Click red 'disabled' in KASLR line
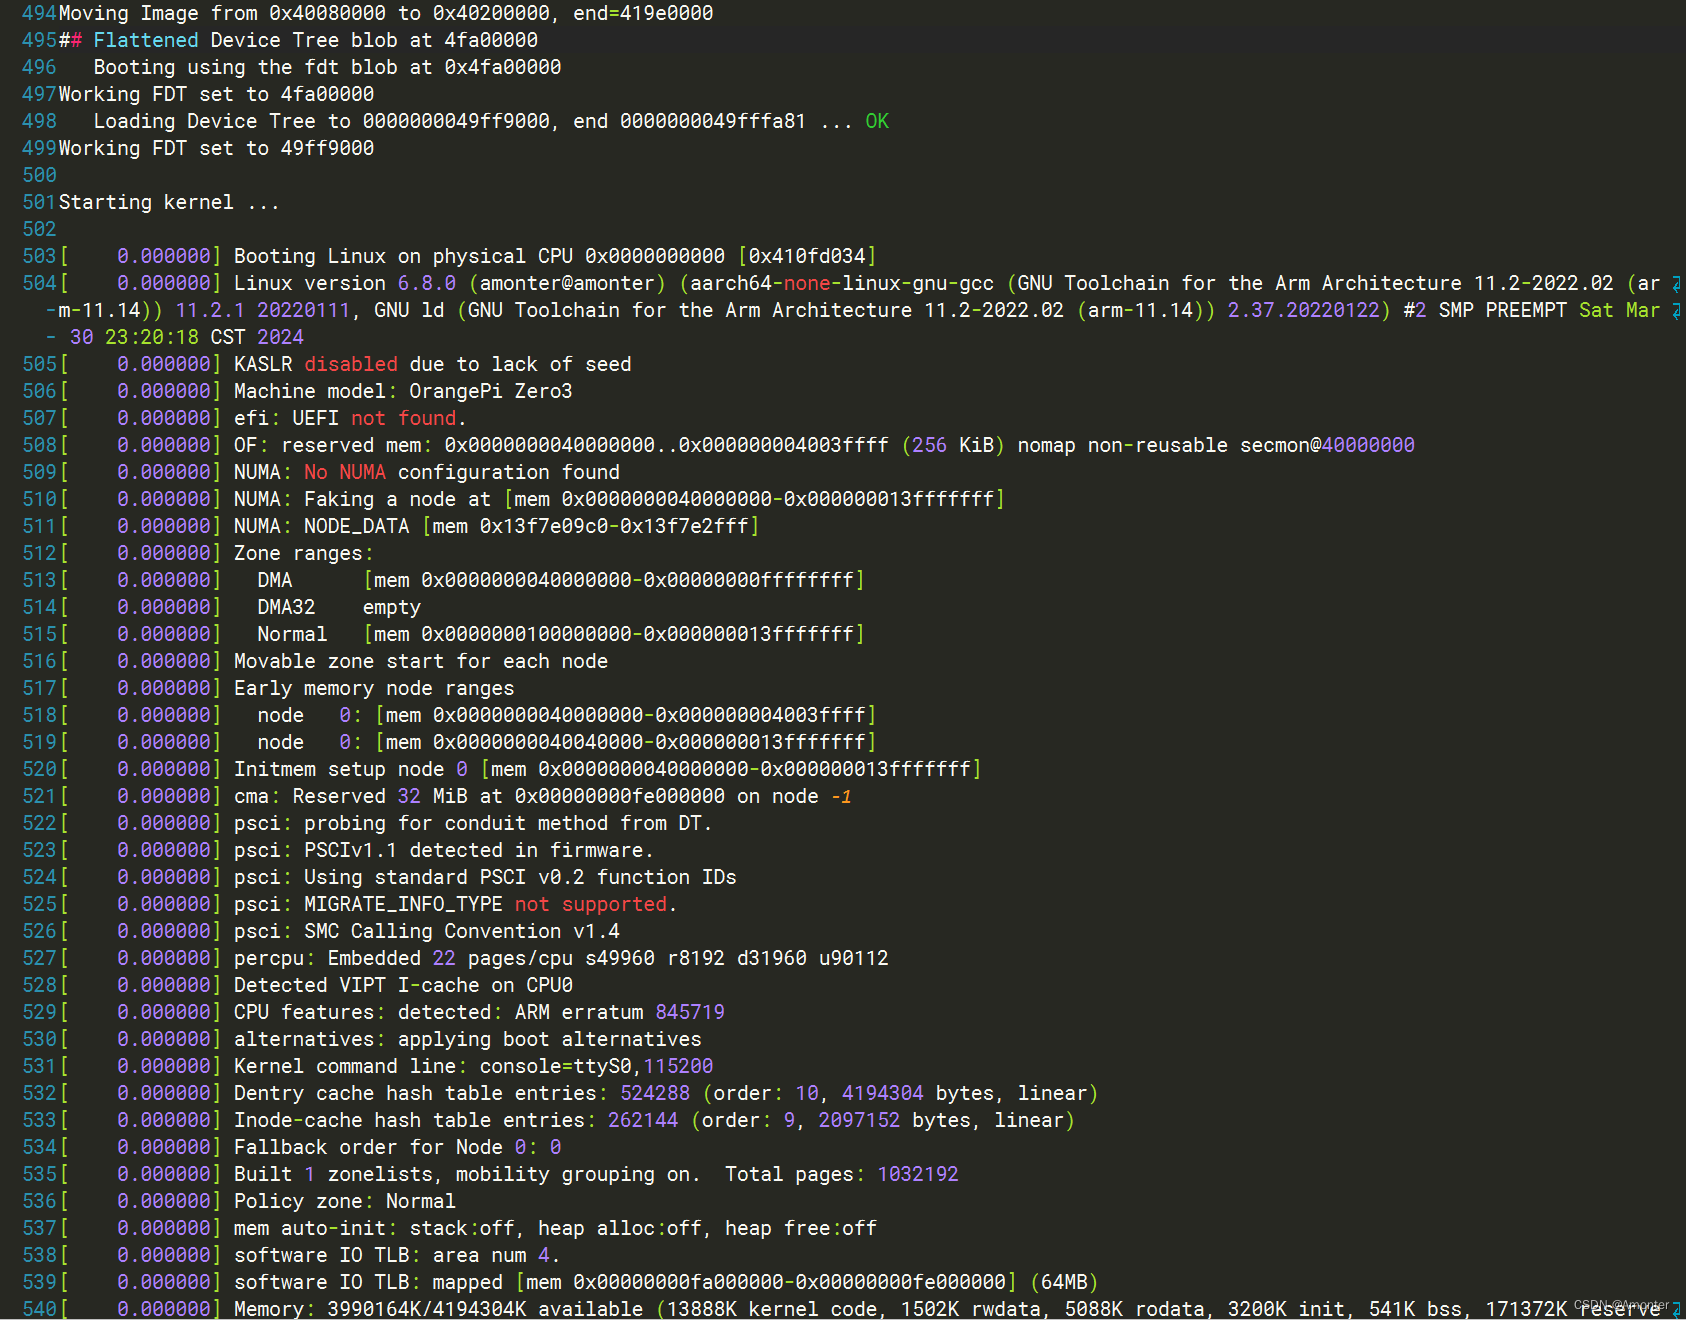The height and width of the screenshot is (1320, 1686). coord(351,364)
